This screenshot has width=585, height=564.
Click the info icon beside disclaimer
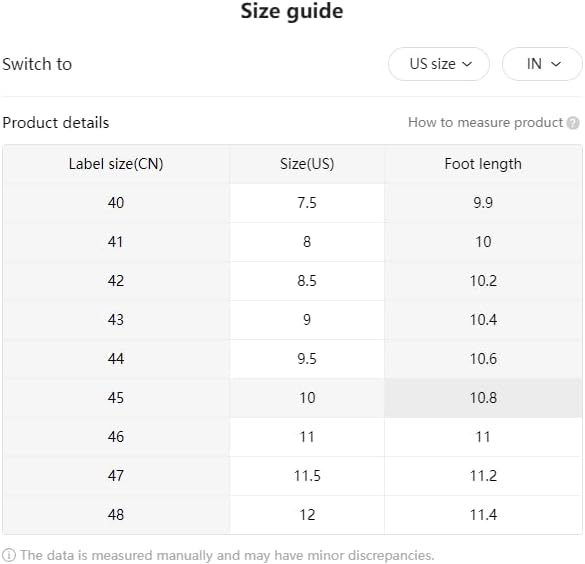(9, 555)
